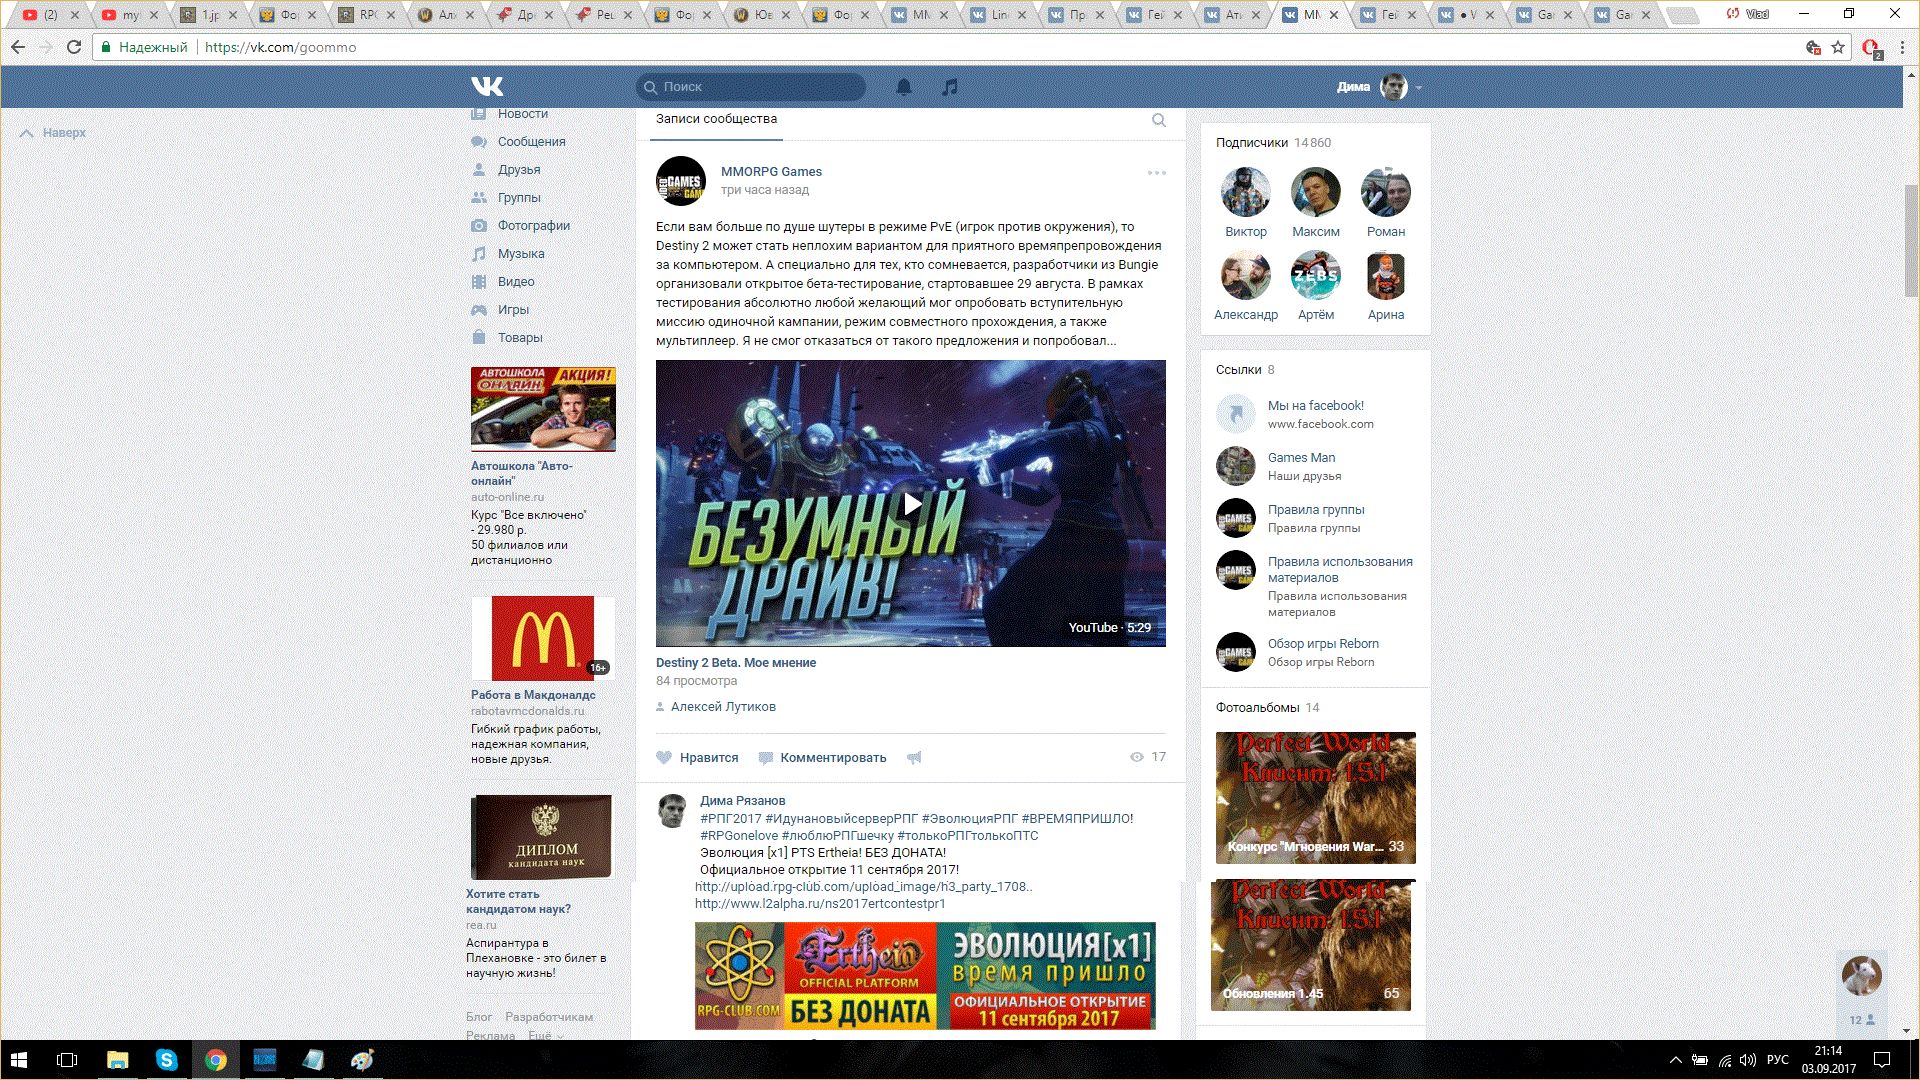The width and height of the screenshot is (1920, 1080).
Task: Open Правила использования материалов link
Action: (1340, 570)
